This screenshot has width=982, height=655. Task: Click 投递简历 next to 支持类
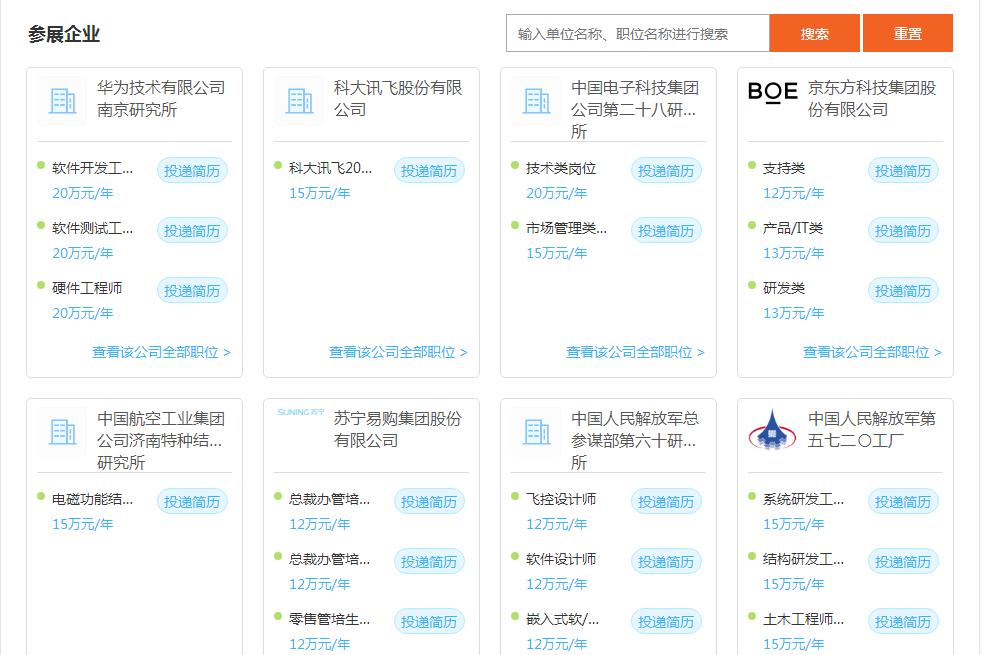pos(902,171)
